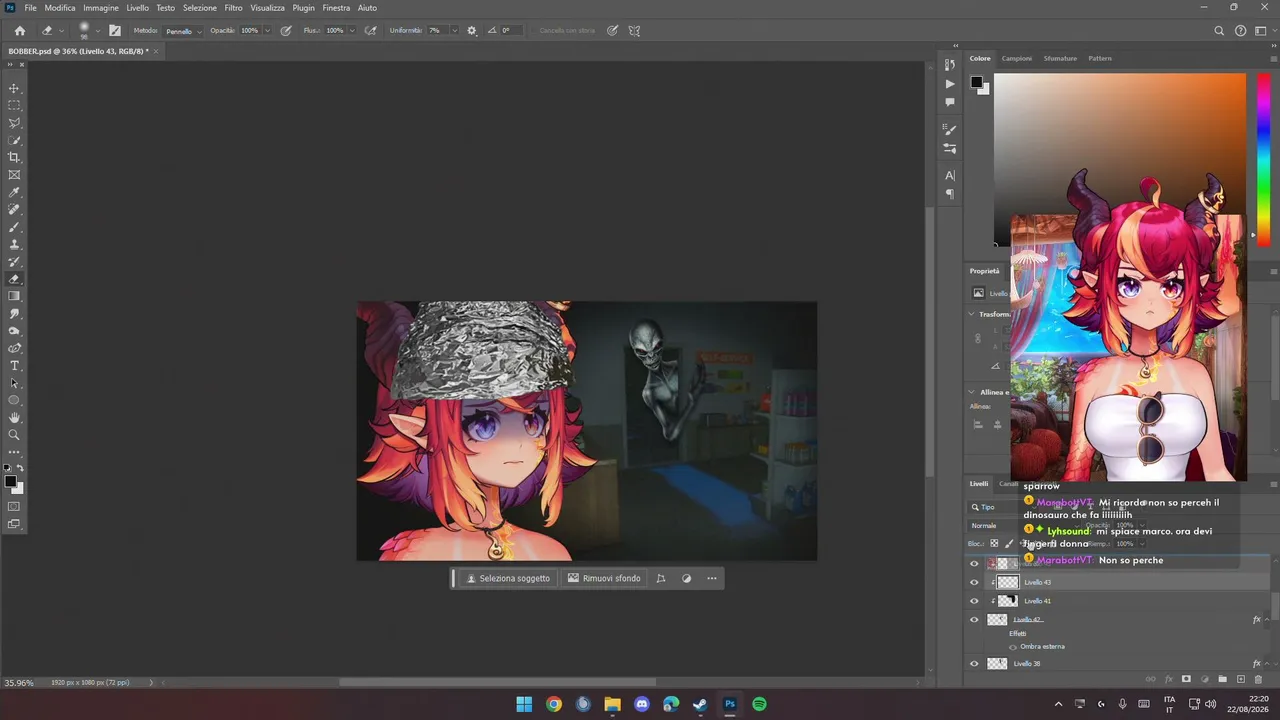Hide the Livello 38 layer

pos(975,663)
